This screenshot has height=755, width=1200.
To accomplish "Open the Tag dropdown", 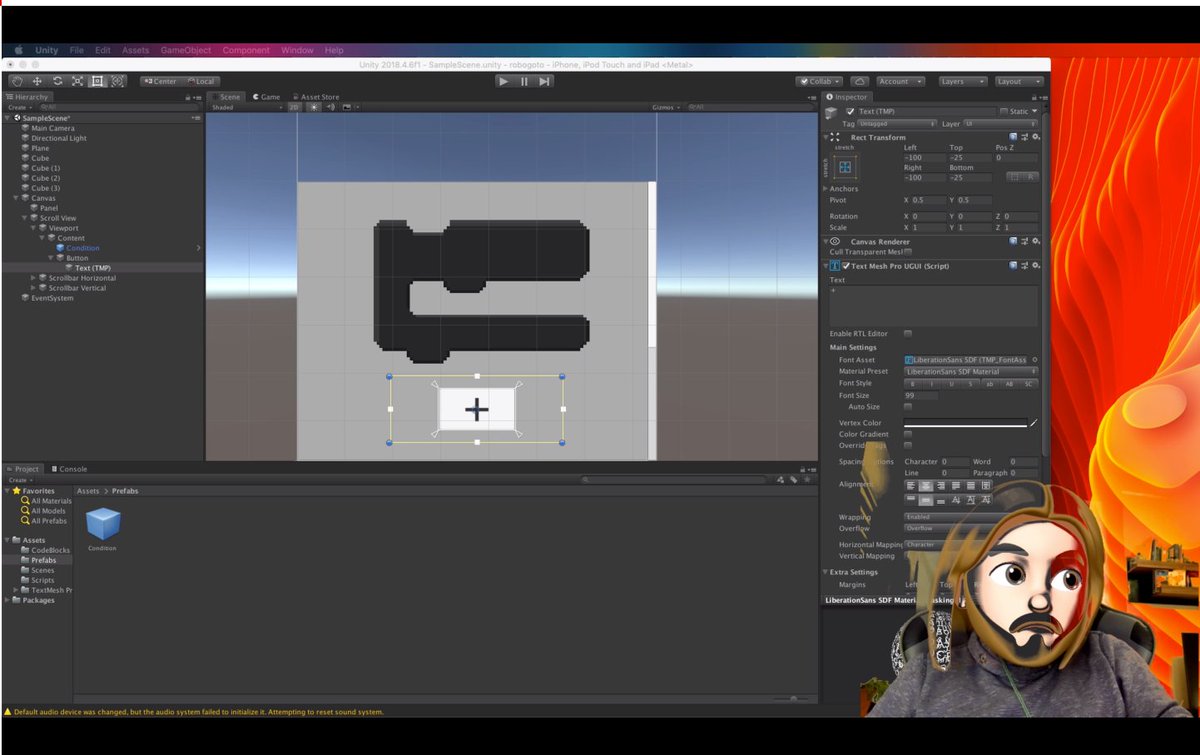I will tap(897, 124).
